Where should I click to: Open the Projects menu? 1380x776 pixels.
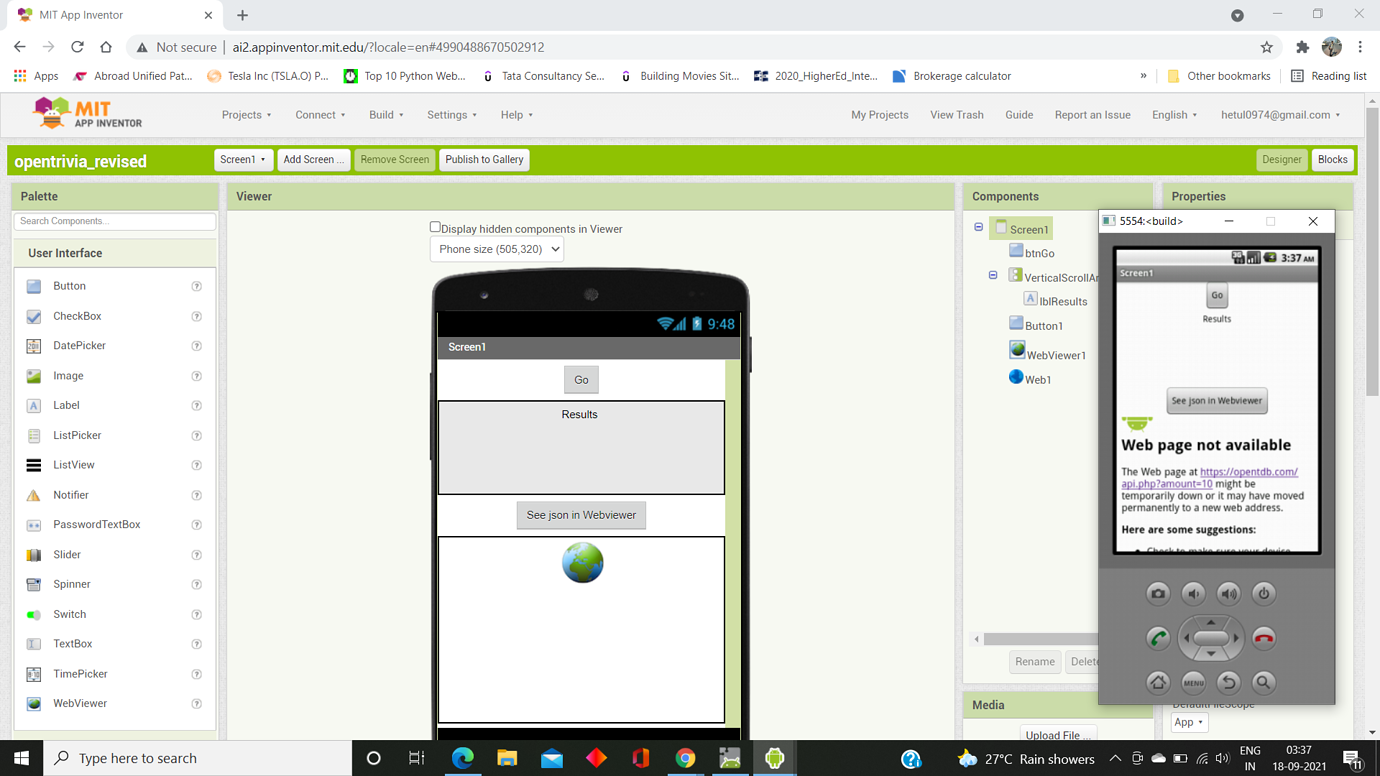[x=246, y=114]
